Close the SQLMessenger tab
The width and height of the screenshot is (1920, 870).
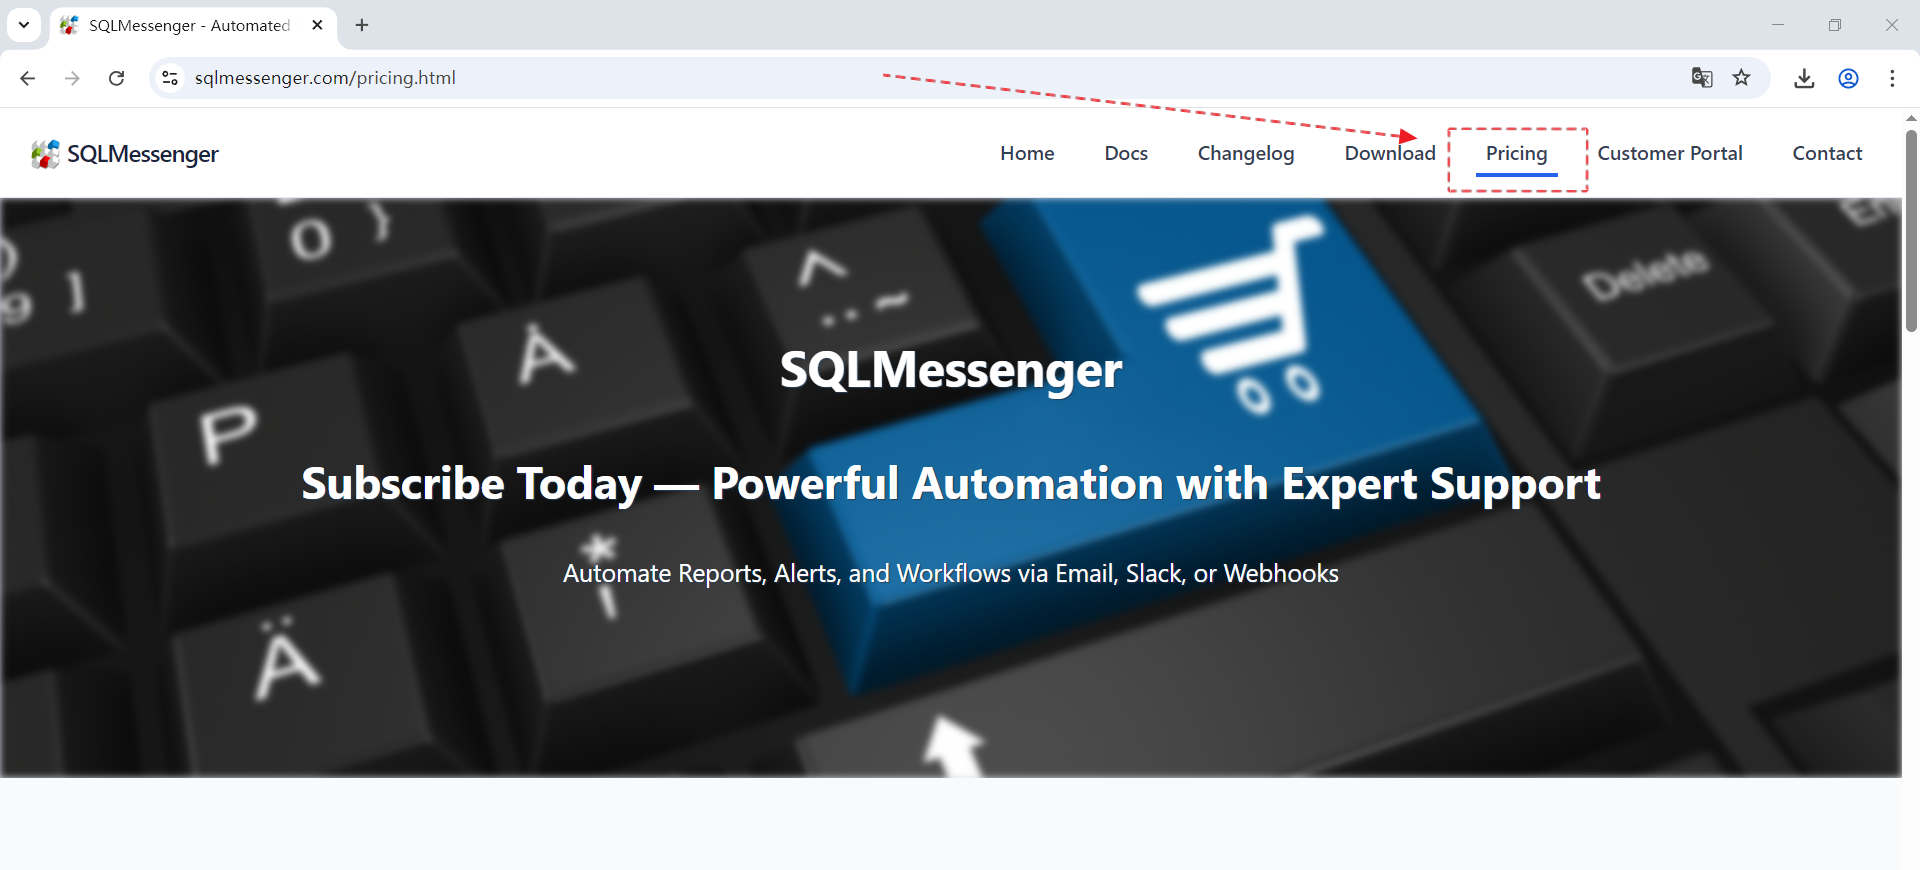click(317, 25)
